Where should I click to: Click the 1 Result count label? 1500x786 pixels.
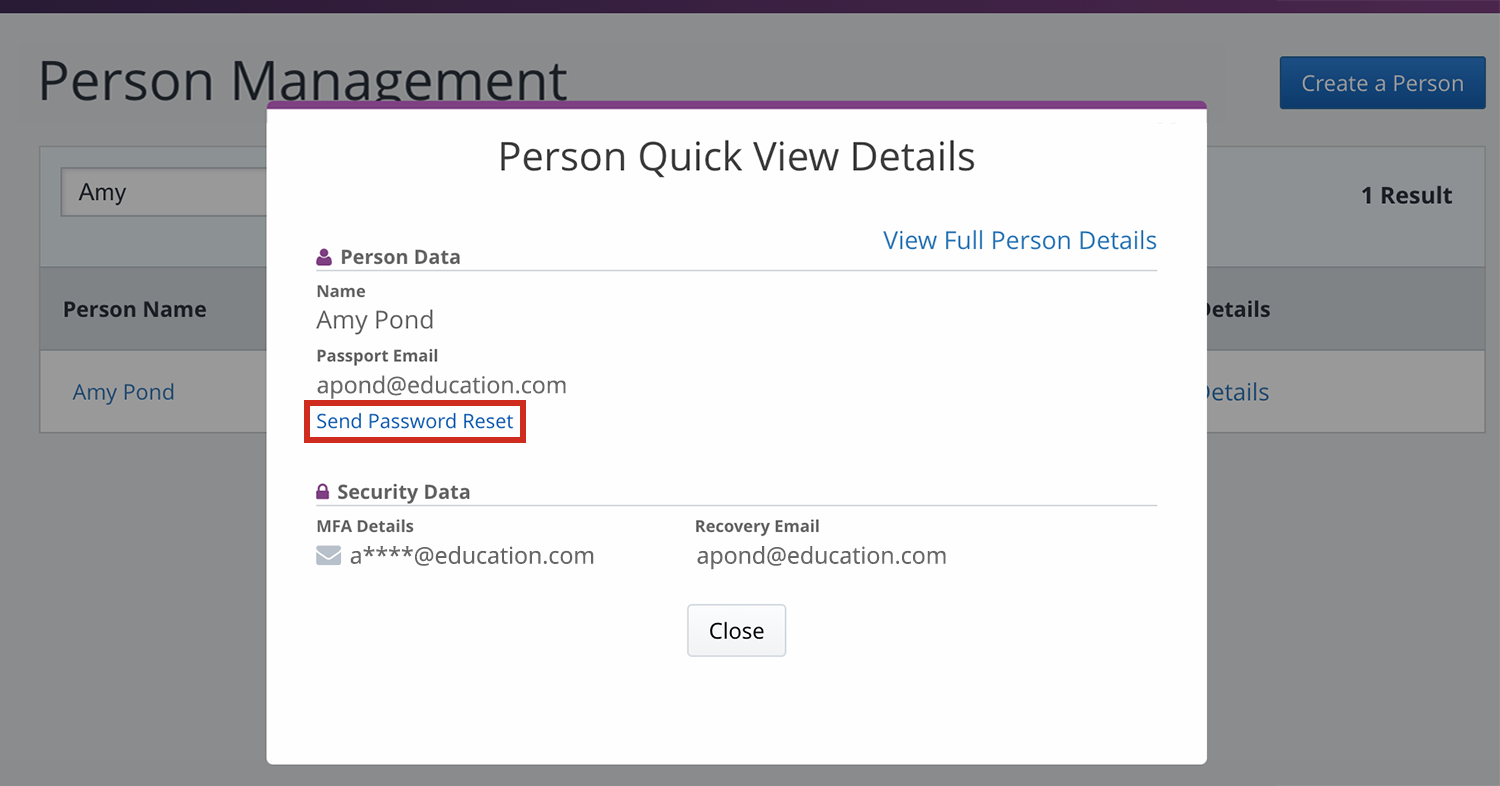(x=1406, y=195)
